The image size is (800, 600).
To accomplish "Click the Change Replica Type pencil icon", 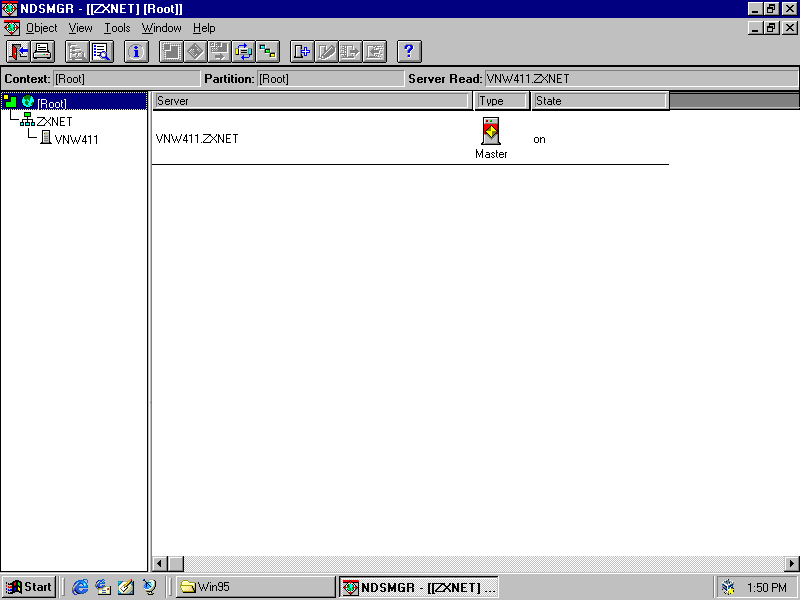I will tap(327, 52).
